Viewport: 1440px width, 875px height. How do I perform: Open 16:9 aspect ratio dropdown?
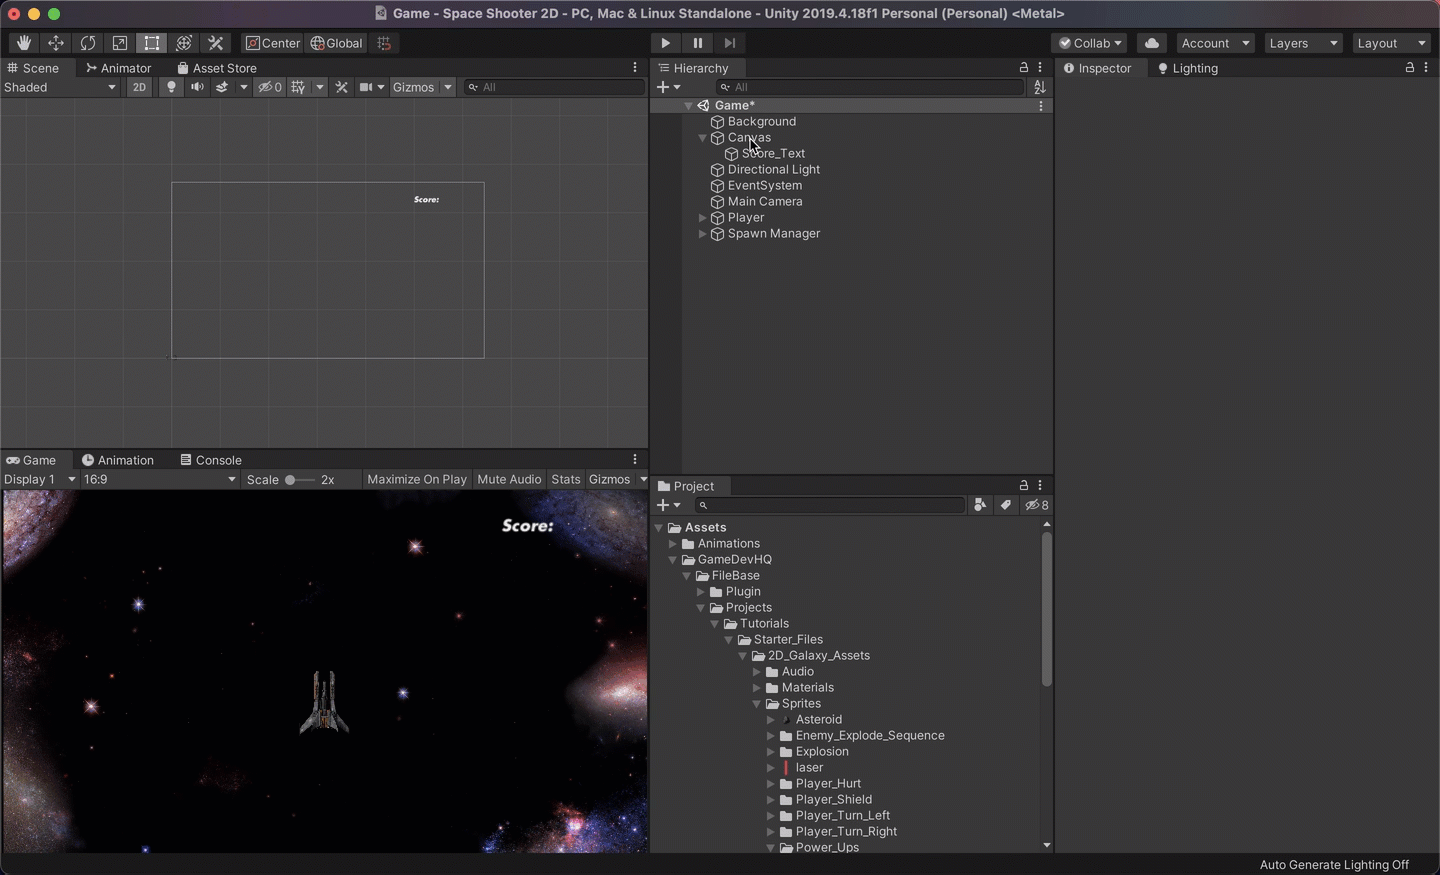[x=160, y=479]
